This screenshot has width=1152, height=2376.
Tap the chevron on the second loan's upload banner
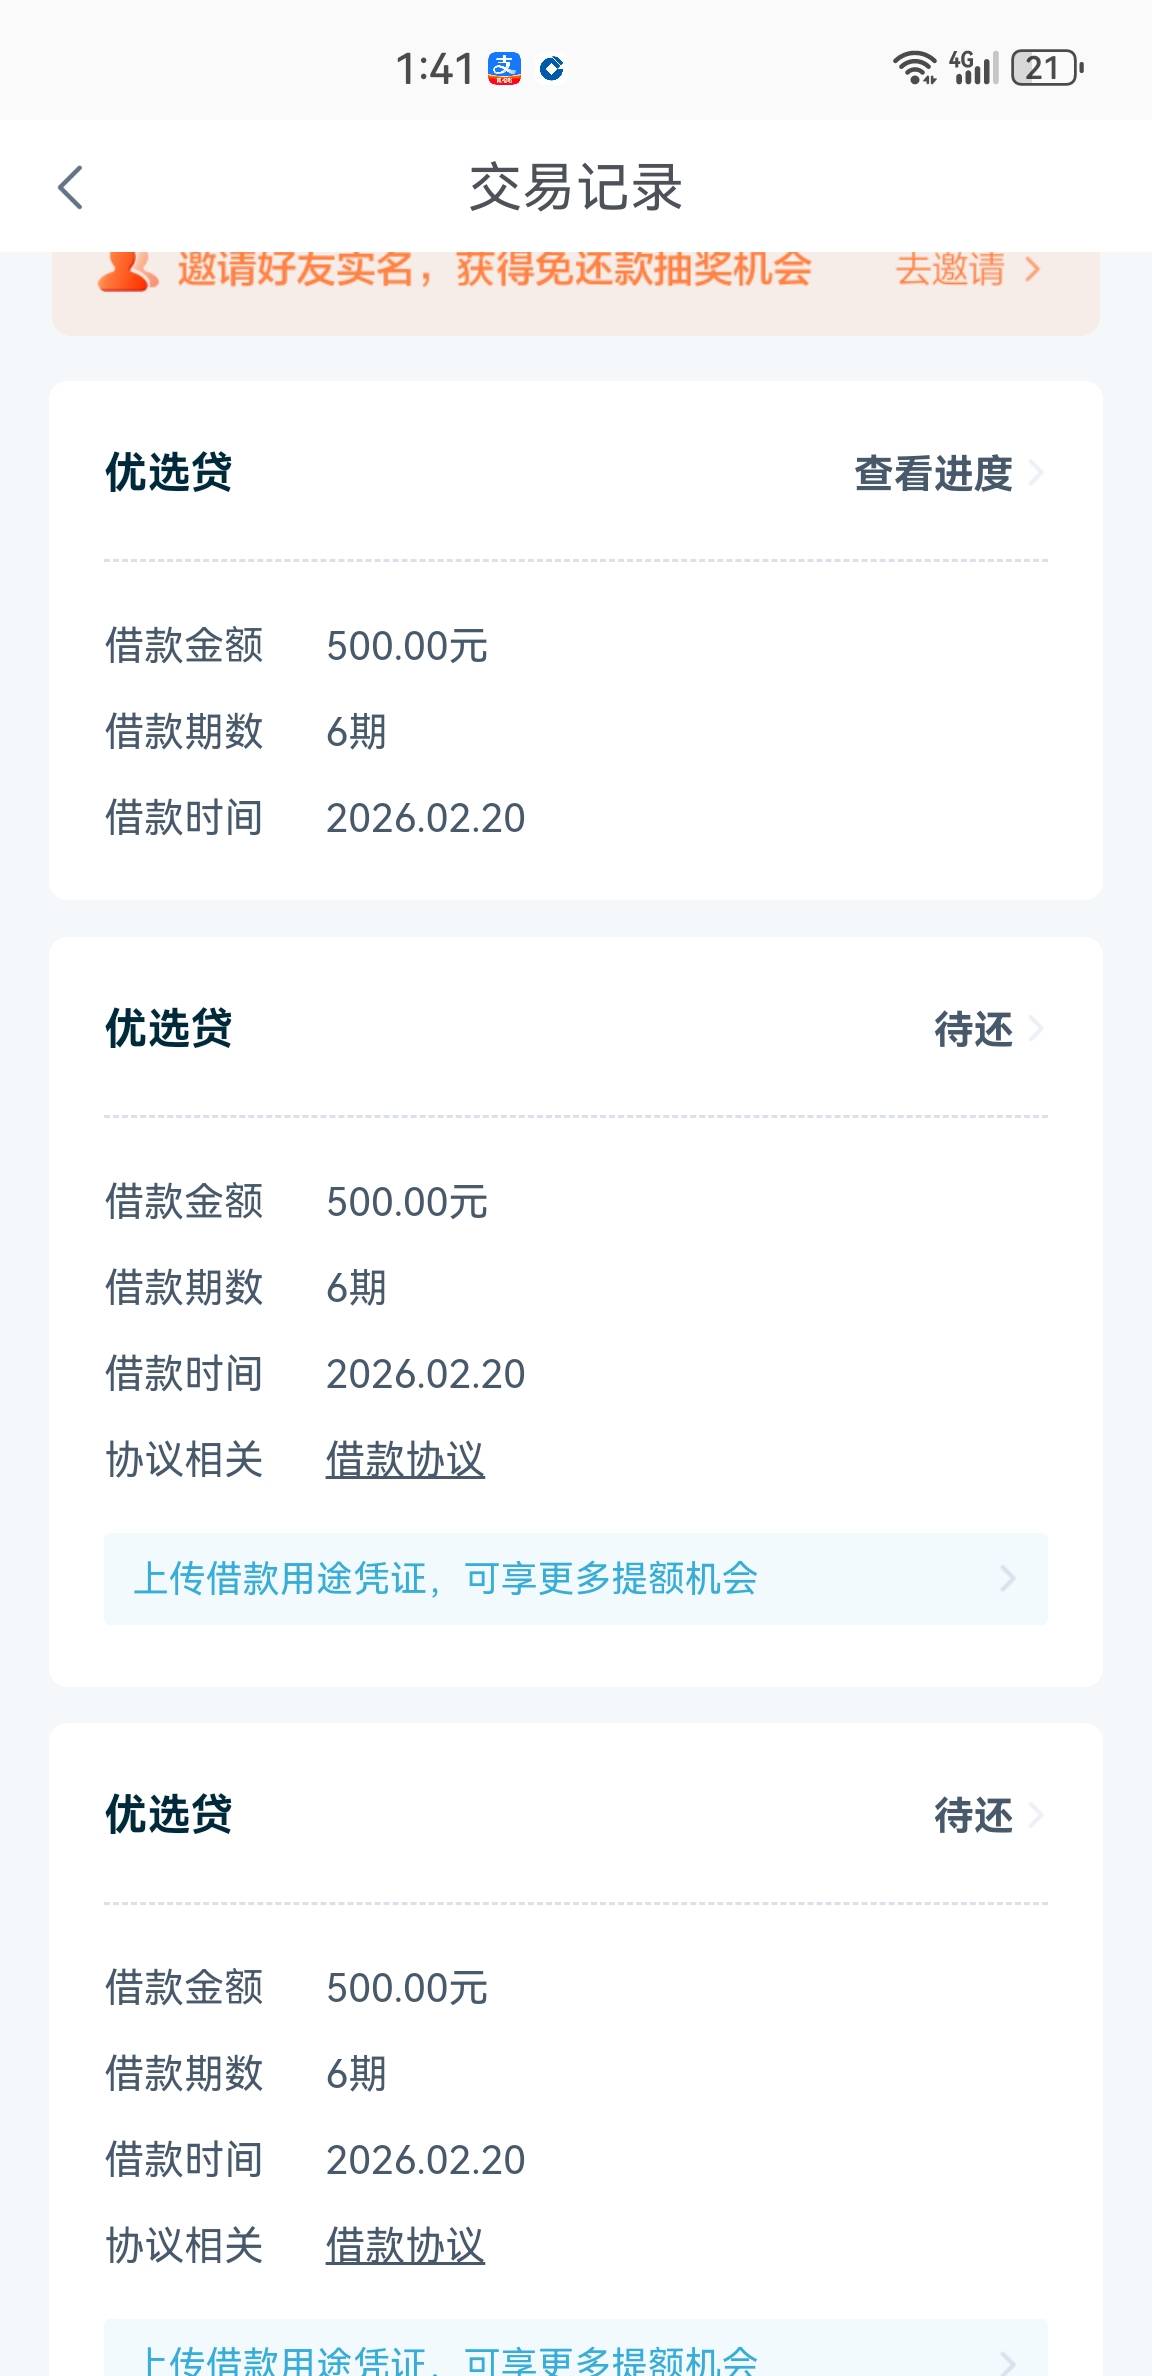coord(1007,1578)
